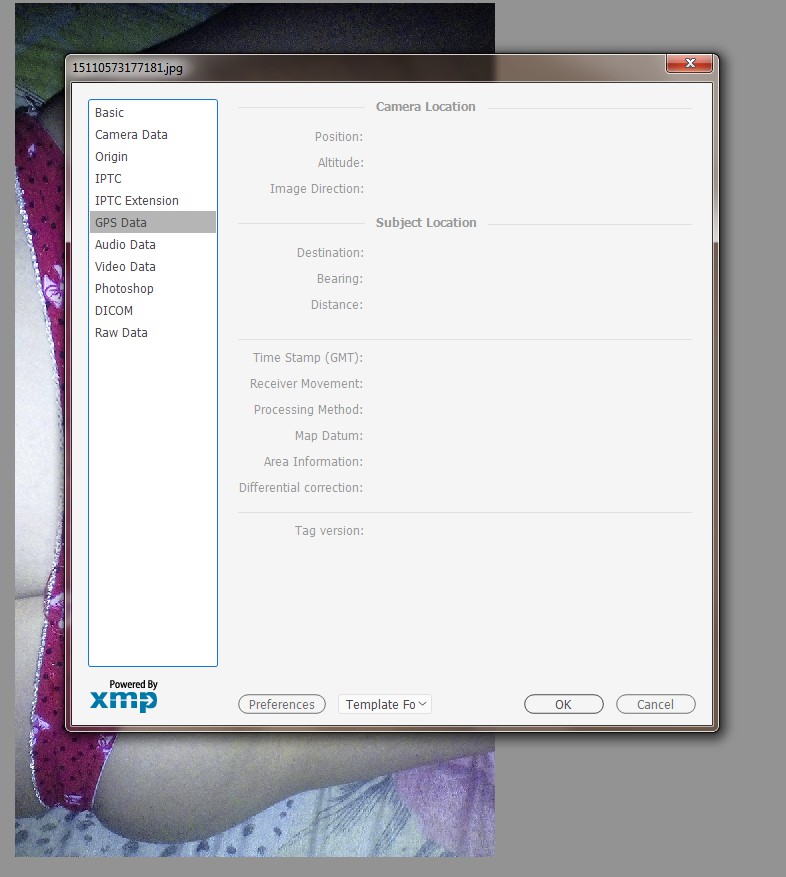The image size is (786, 877).
Task: Open the Basic metadata category
Action: click(x=153, y=112)
